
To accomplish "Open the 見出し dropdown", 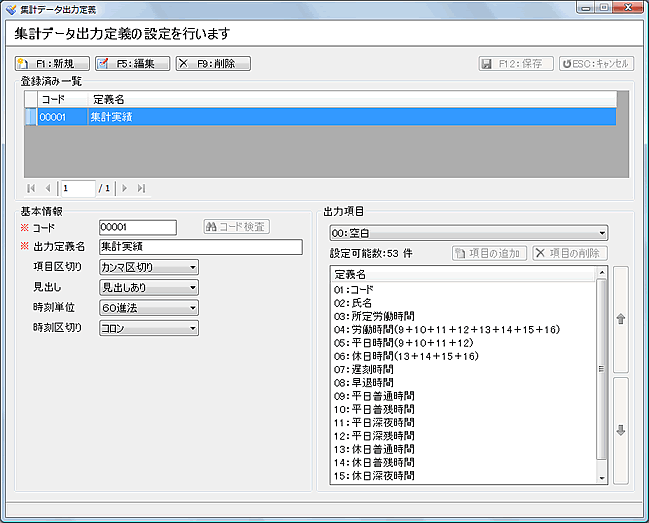I will [x=149, y=287].
